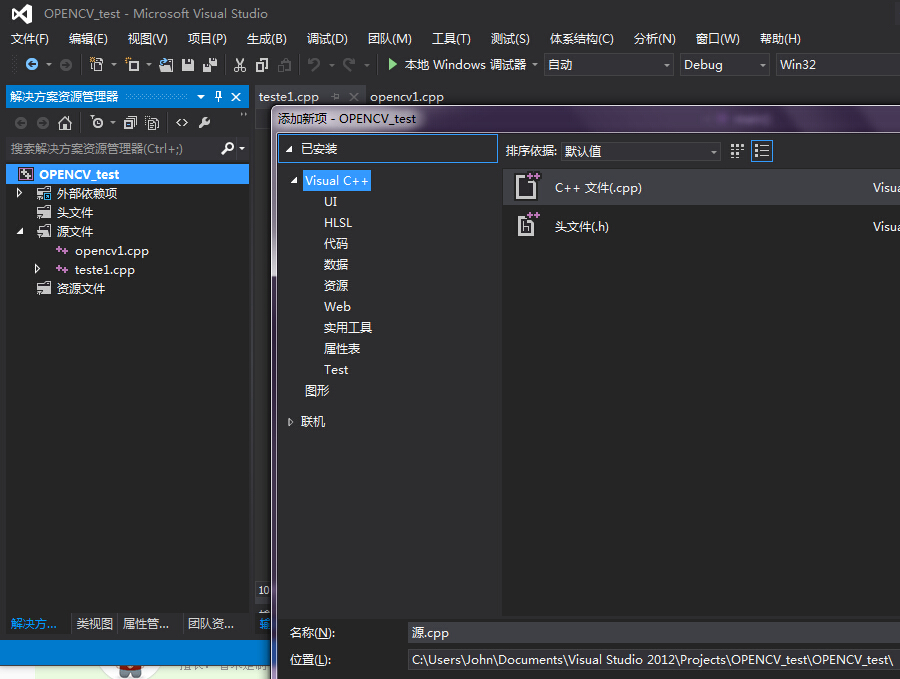Viewport: 900px width, 679px height.
Task: Select the HLSL category in dialog
Action: click(x=338, y=223)
